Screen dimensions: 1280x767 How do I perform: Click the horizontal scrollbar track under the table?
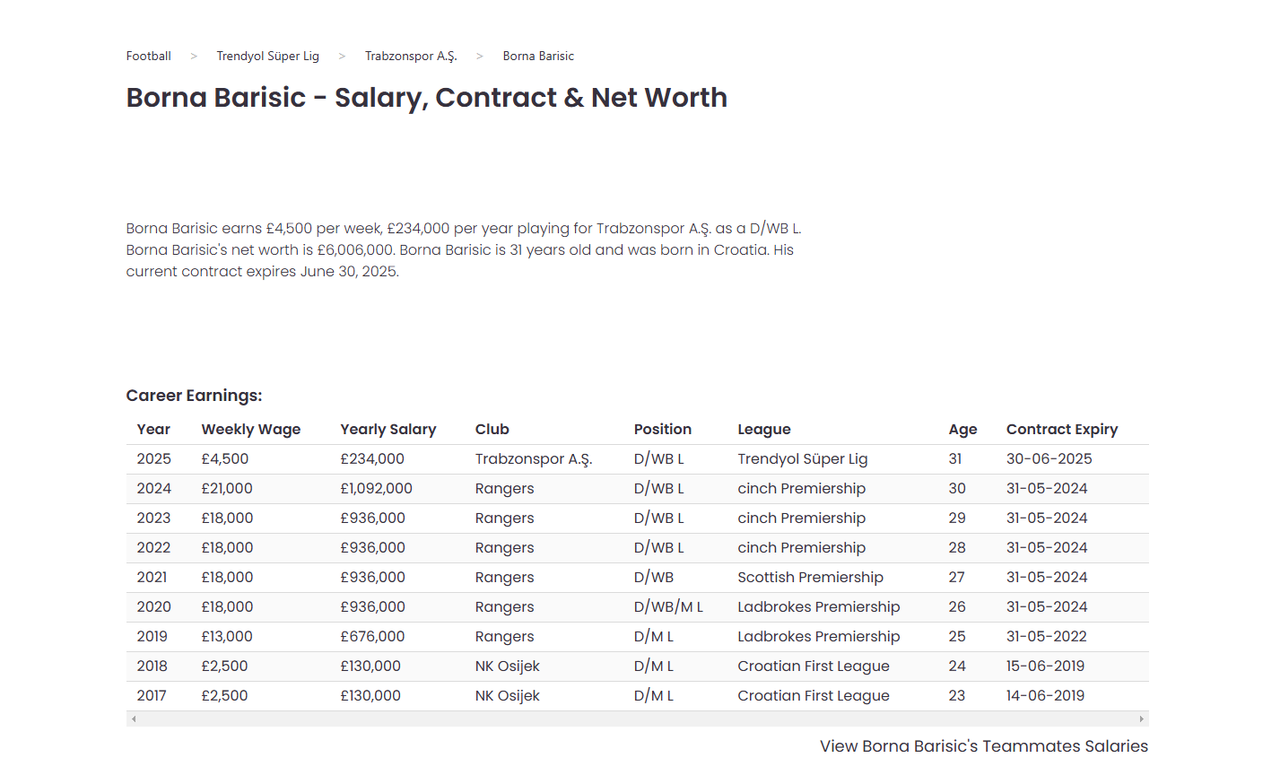pyautogui.click(x=637, y=719)
